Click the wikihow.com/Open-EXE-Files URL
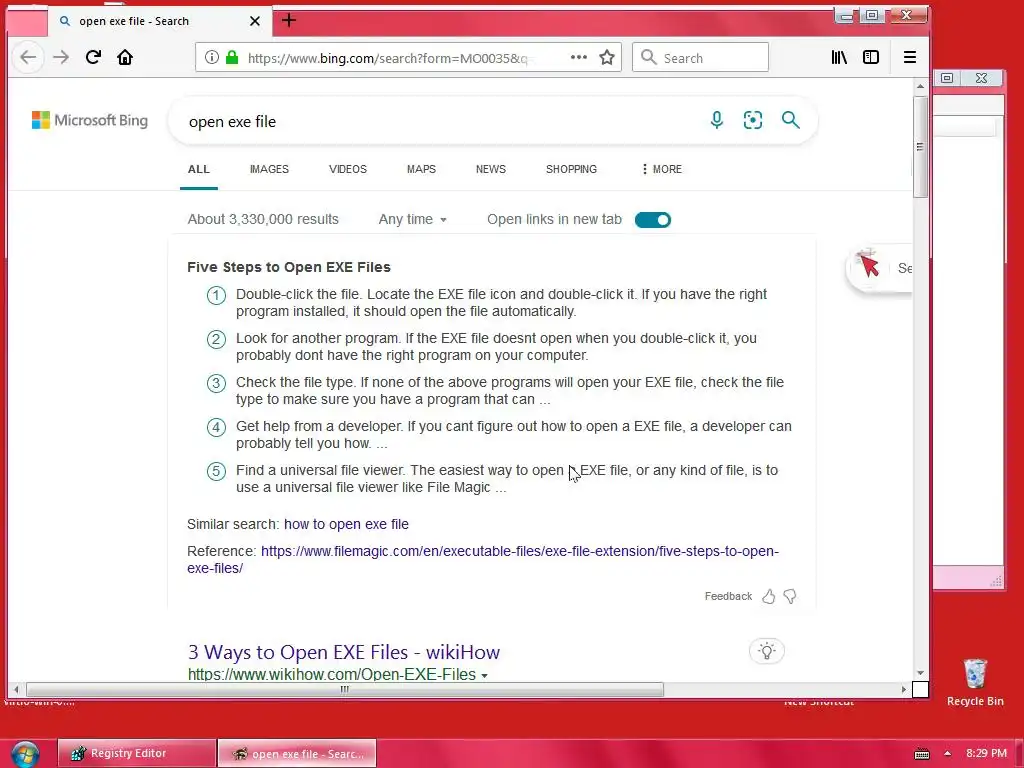The width and height of the screenshot is (1024, 768). [332, 674]
